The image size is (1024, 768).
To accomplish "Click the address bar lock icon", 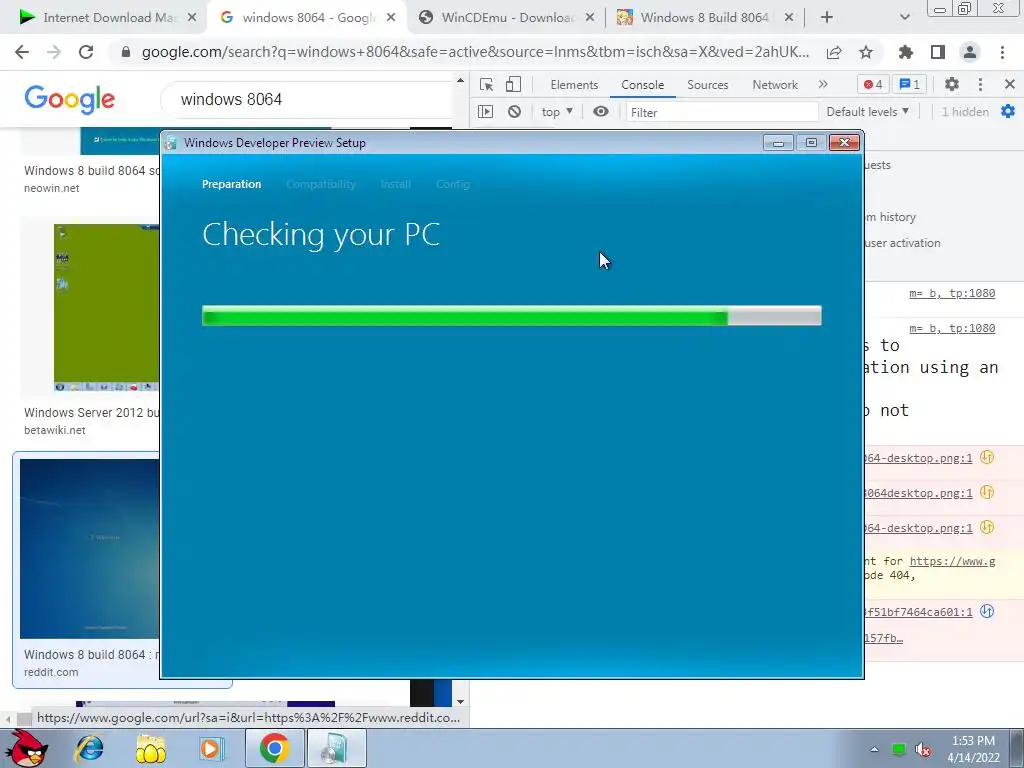I will 126,52.
